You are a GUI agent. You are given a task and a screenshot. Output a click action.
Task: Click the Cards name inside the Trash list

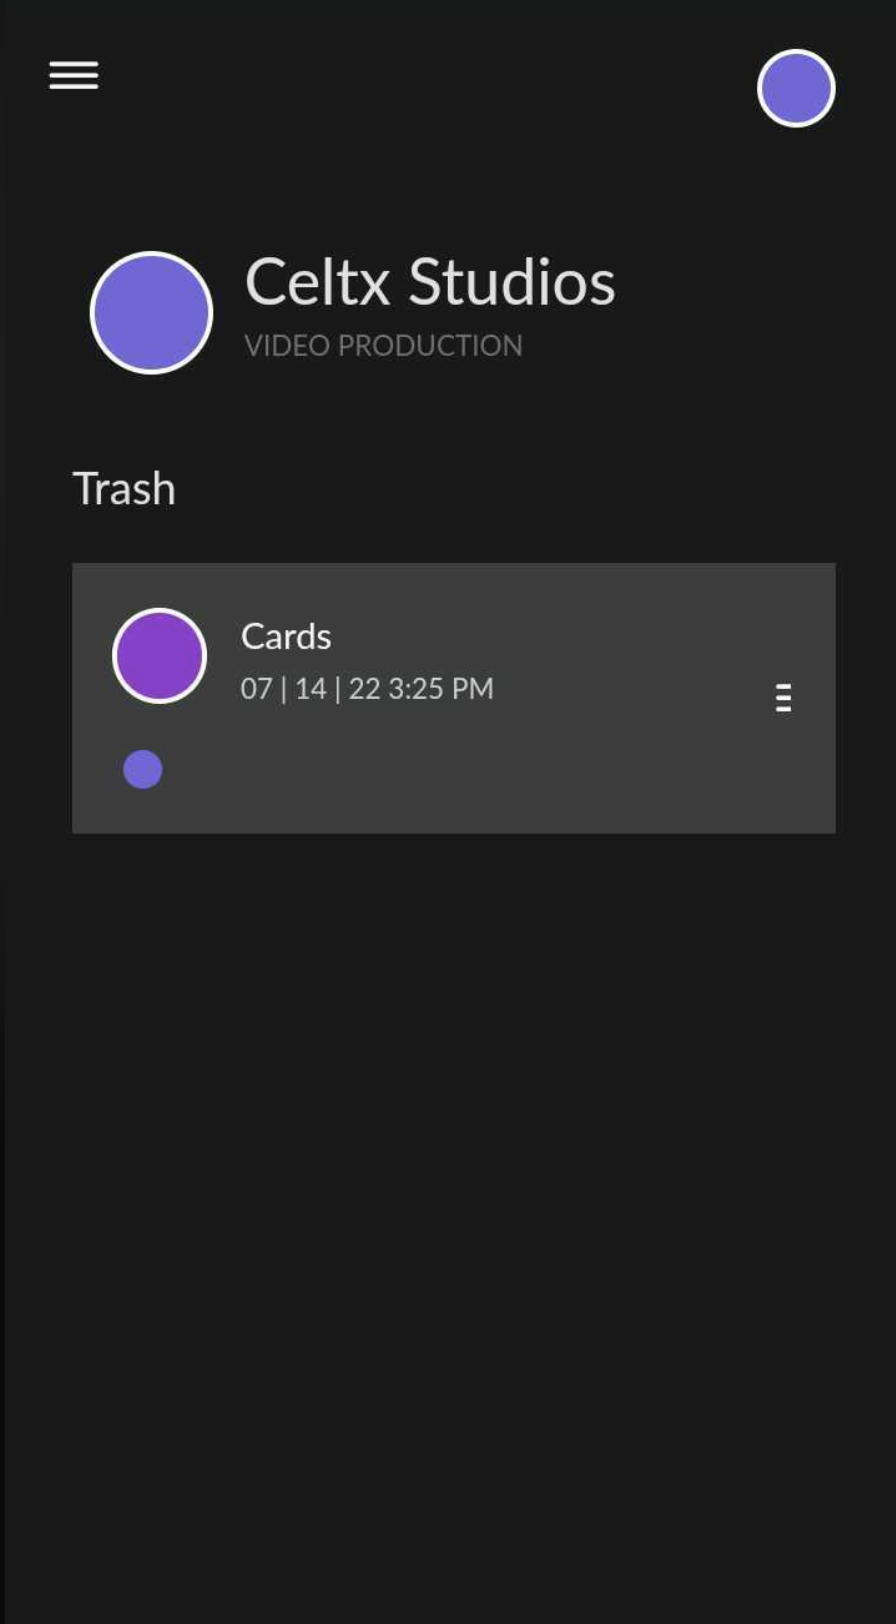pos(286,636)
